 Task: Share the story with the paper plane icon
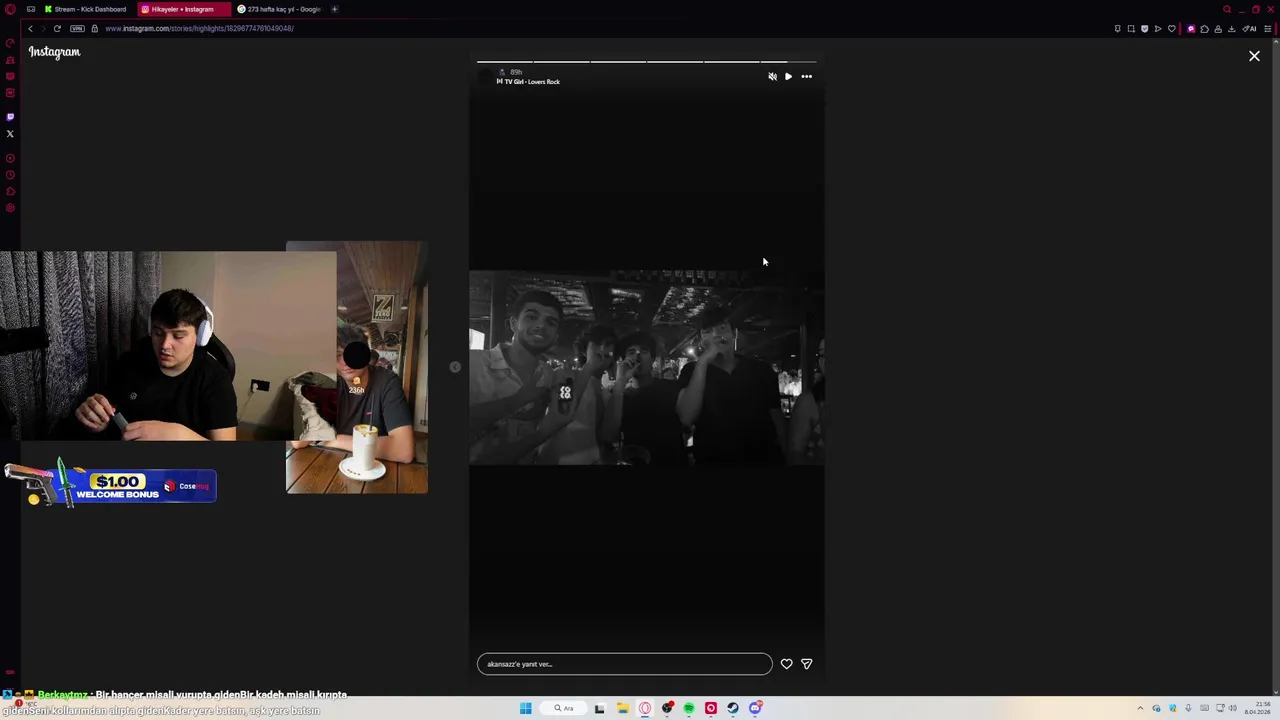(x=806, y=664)
